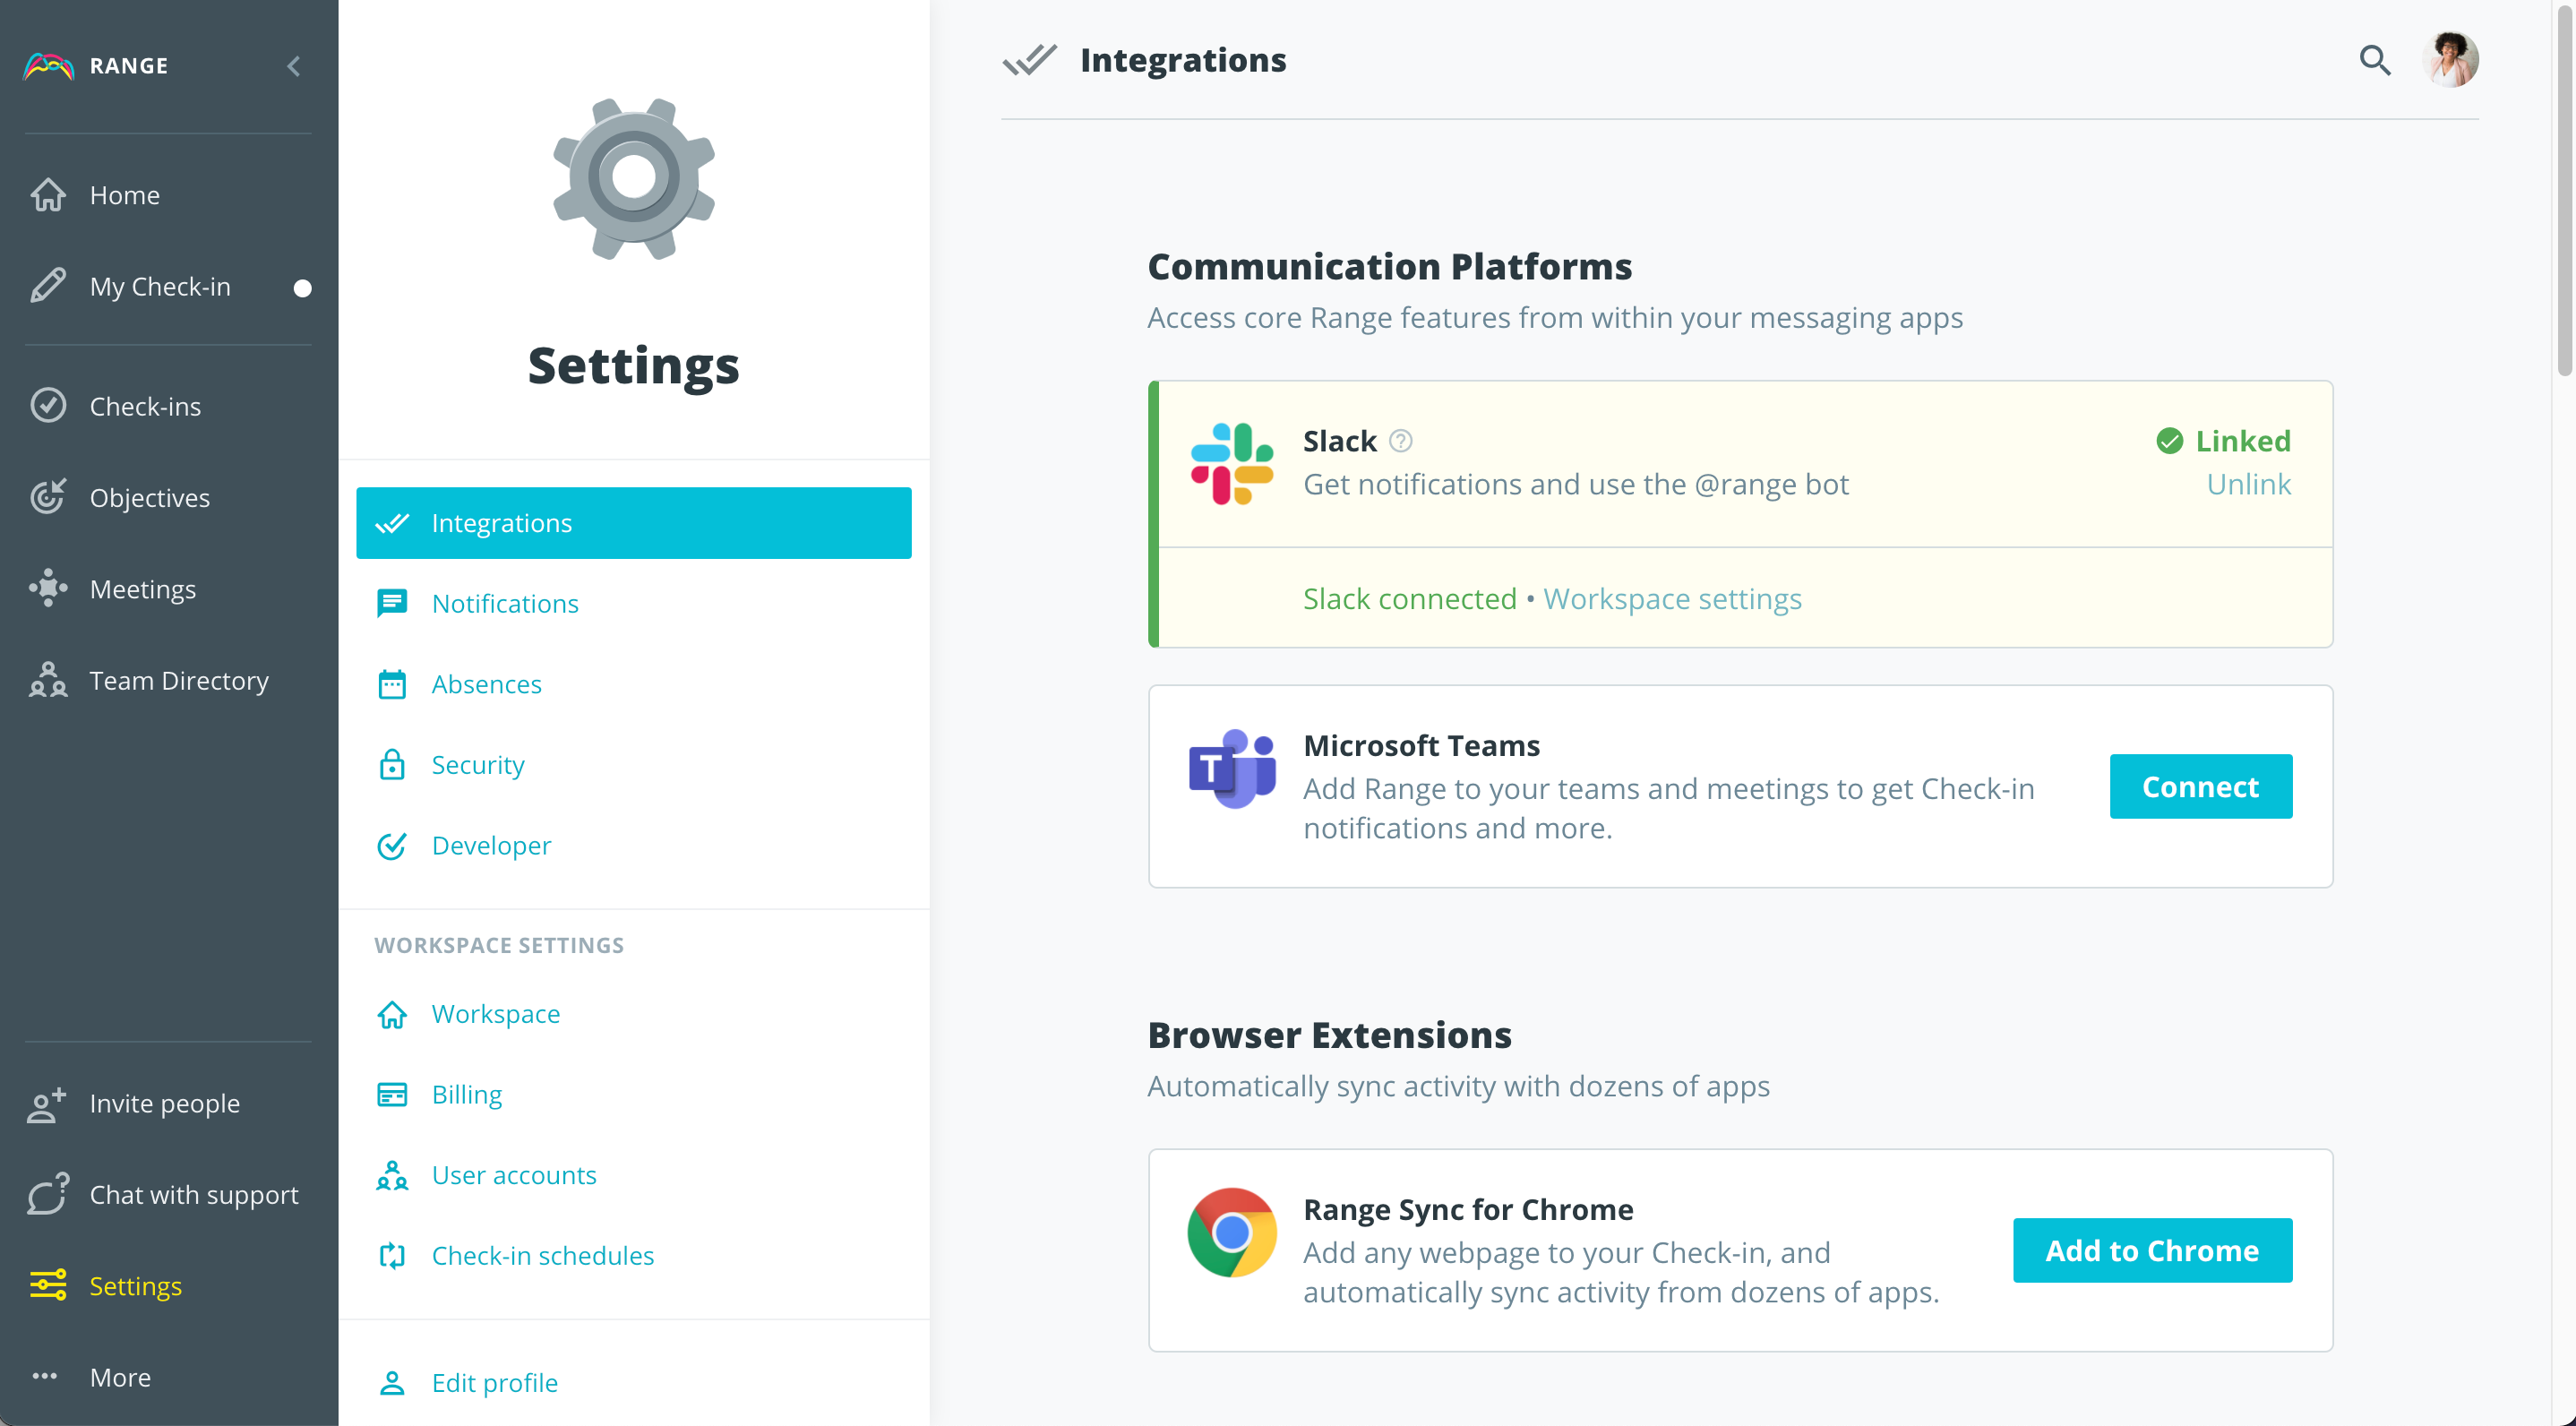Select the Integrations settings tab
This screenshot has height=1426, width=2576.
coord(634,523)
